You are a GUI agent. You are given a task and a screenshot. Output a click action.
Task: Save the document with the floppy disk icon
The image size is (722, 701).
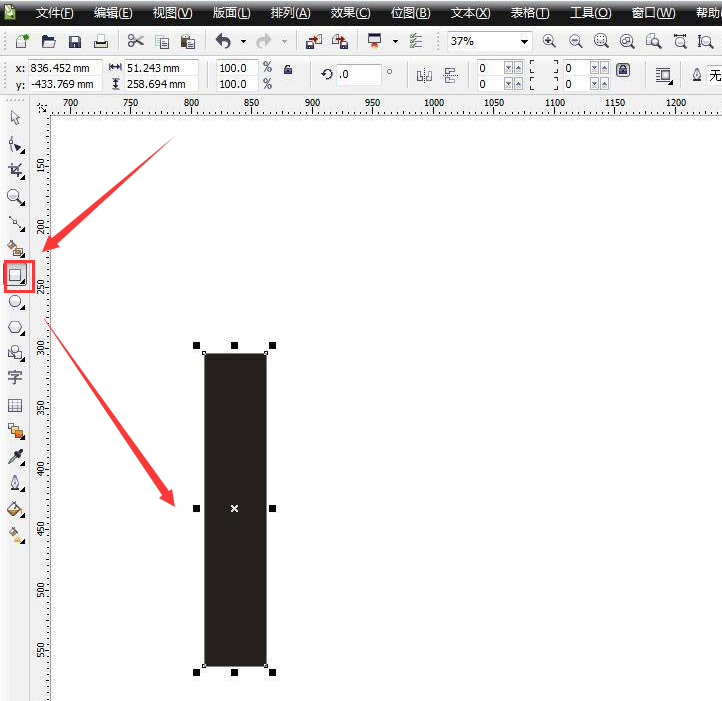coord(75,42)
